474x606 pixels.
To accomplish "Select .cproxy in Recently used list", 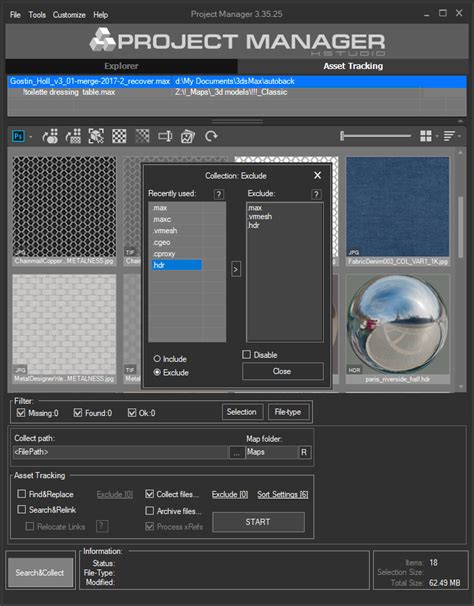I will point(164,254).
